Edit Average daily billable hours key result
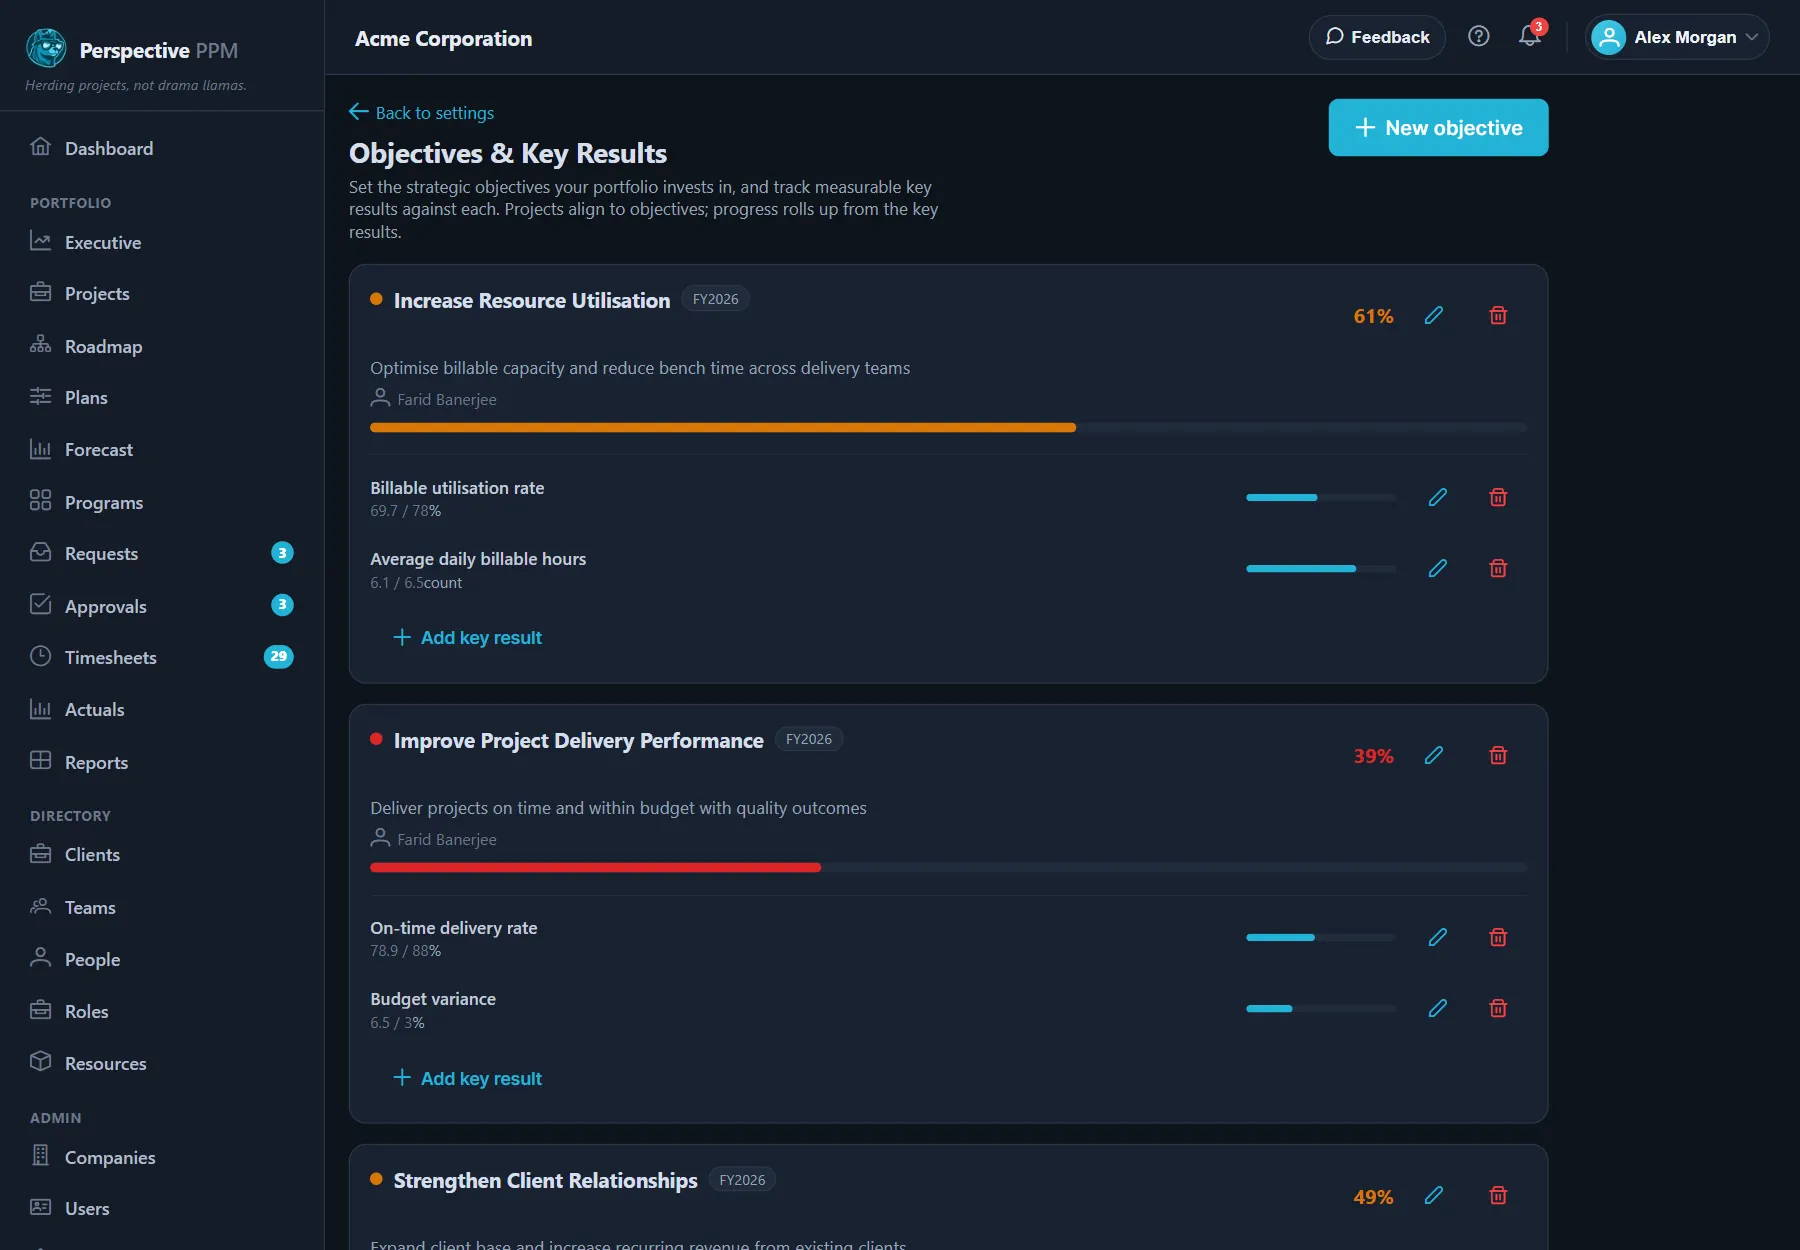 click(1438, 568)
